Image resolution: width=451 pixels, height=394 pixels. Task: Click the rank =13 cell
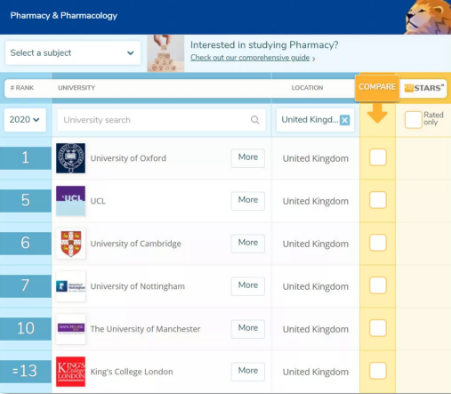[x=25, y=371]
